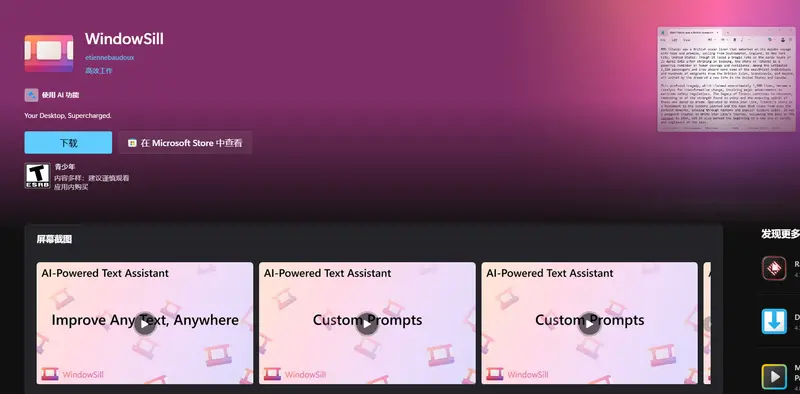The height and width of the screenshot is (394, 800).
Task: Open the red film clip app icon
Action: tap(774, 268)
